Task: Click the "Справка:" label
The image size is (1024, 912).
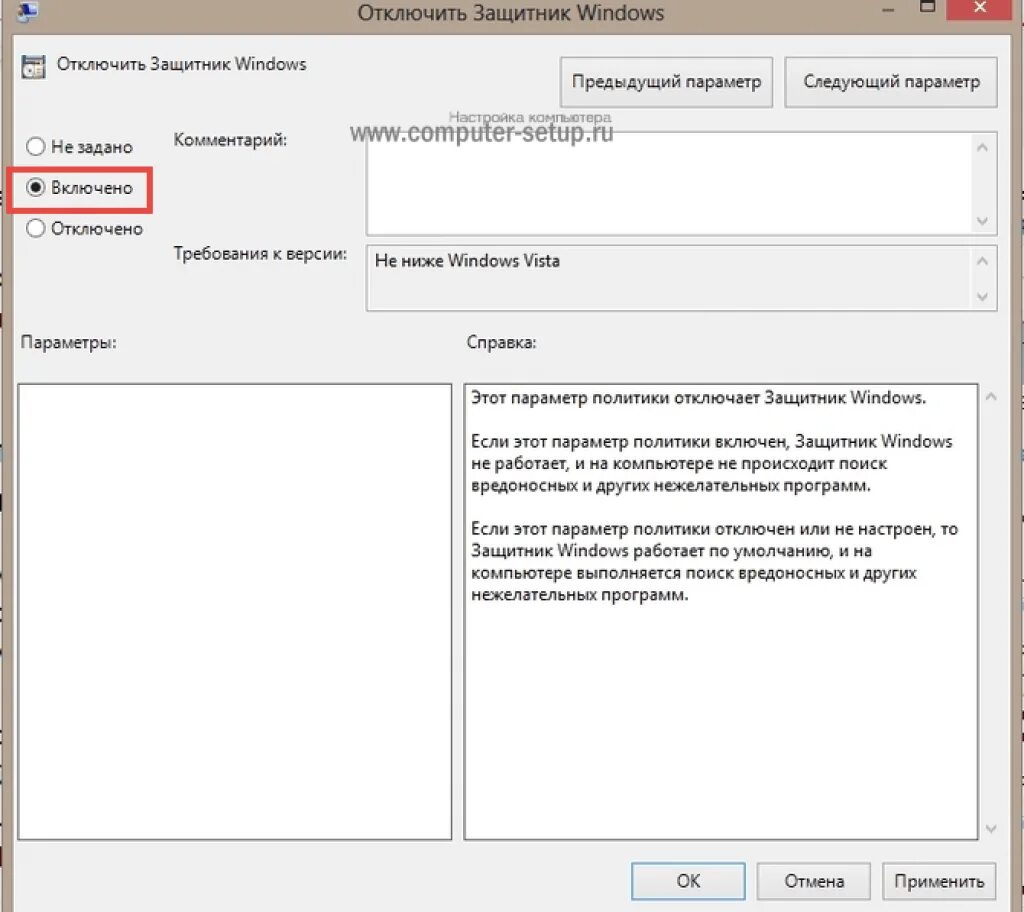Action: (501, 342)
